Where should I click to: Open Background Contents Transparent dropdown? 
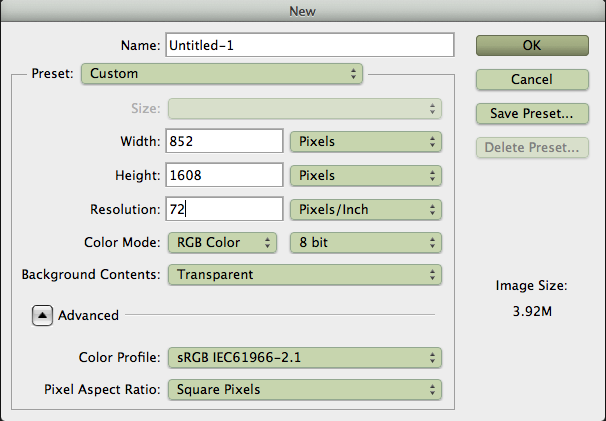[x=304, y=274]
